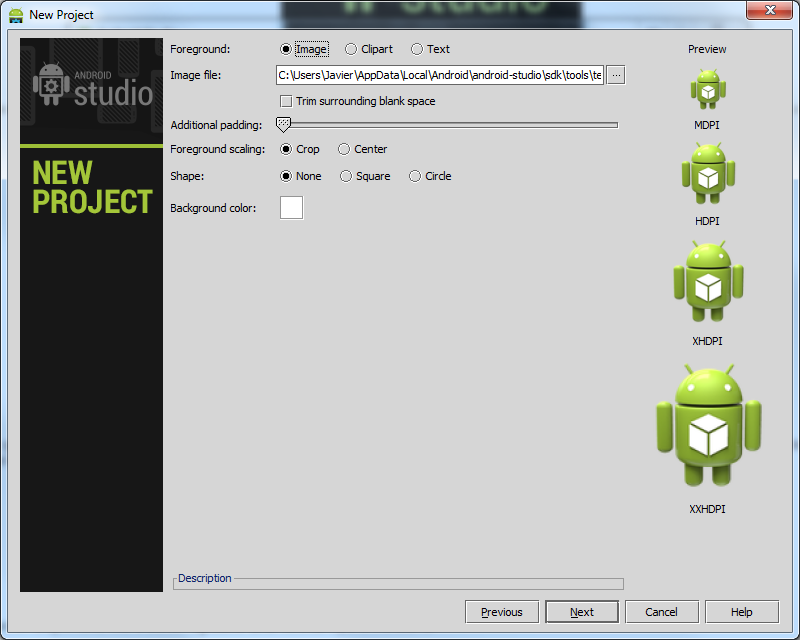Open the Background color swatch
This screenshot has width=800, height=640.
point(291,208)
